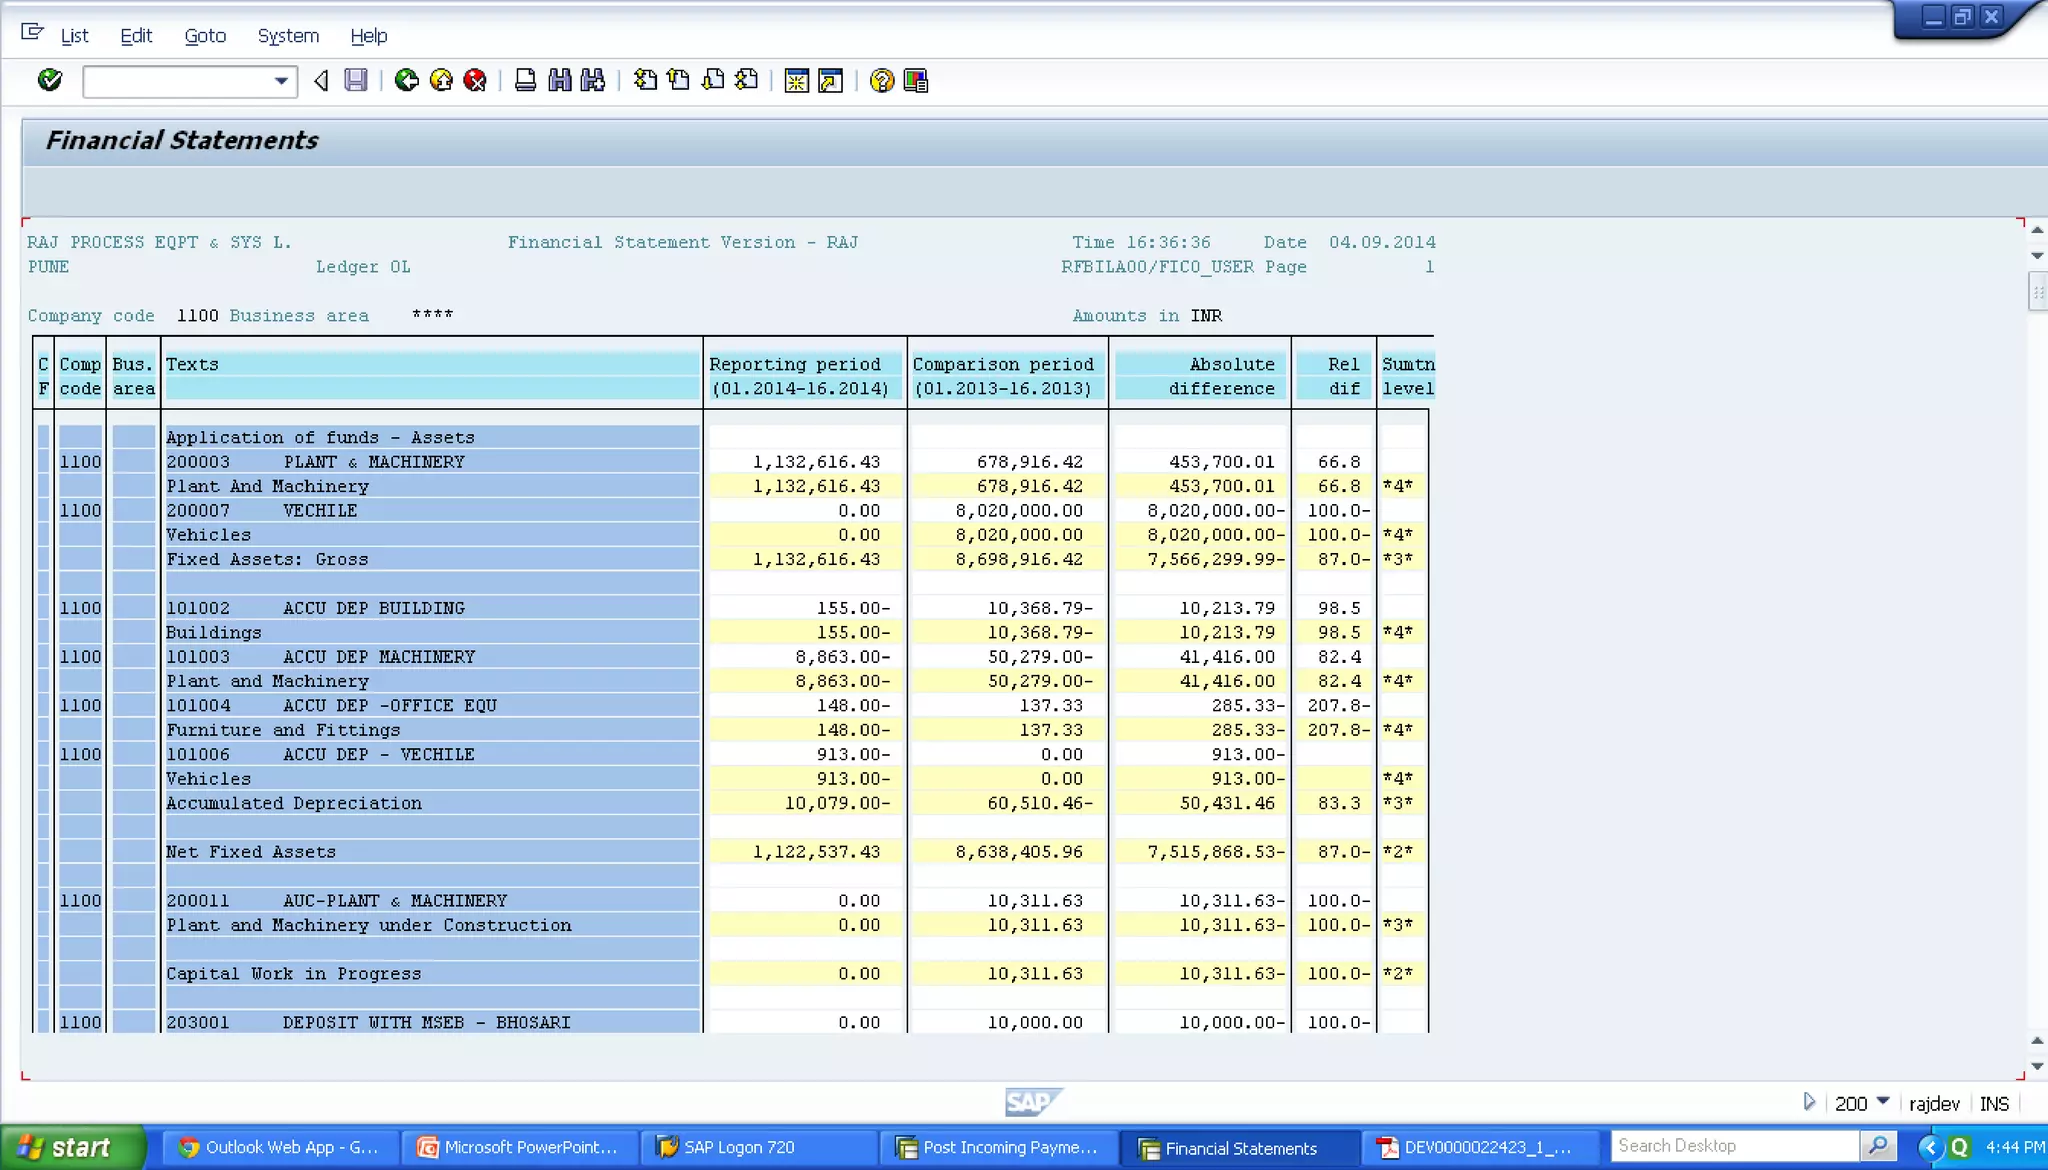Open the yellow Help question icon
This screenshot has width=2048, height=1170.
point(881,80)
